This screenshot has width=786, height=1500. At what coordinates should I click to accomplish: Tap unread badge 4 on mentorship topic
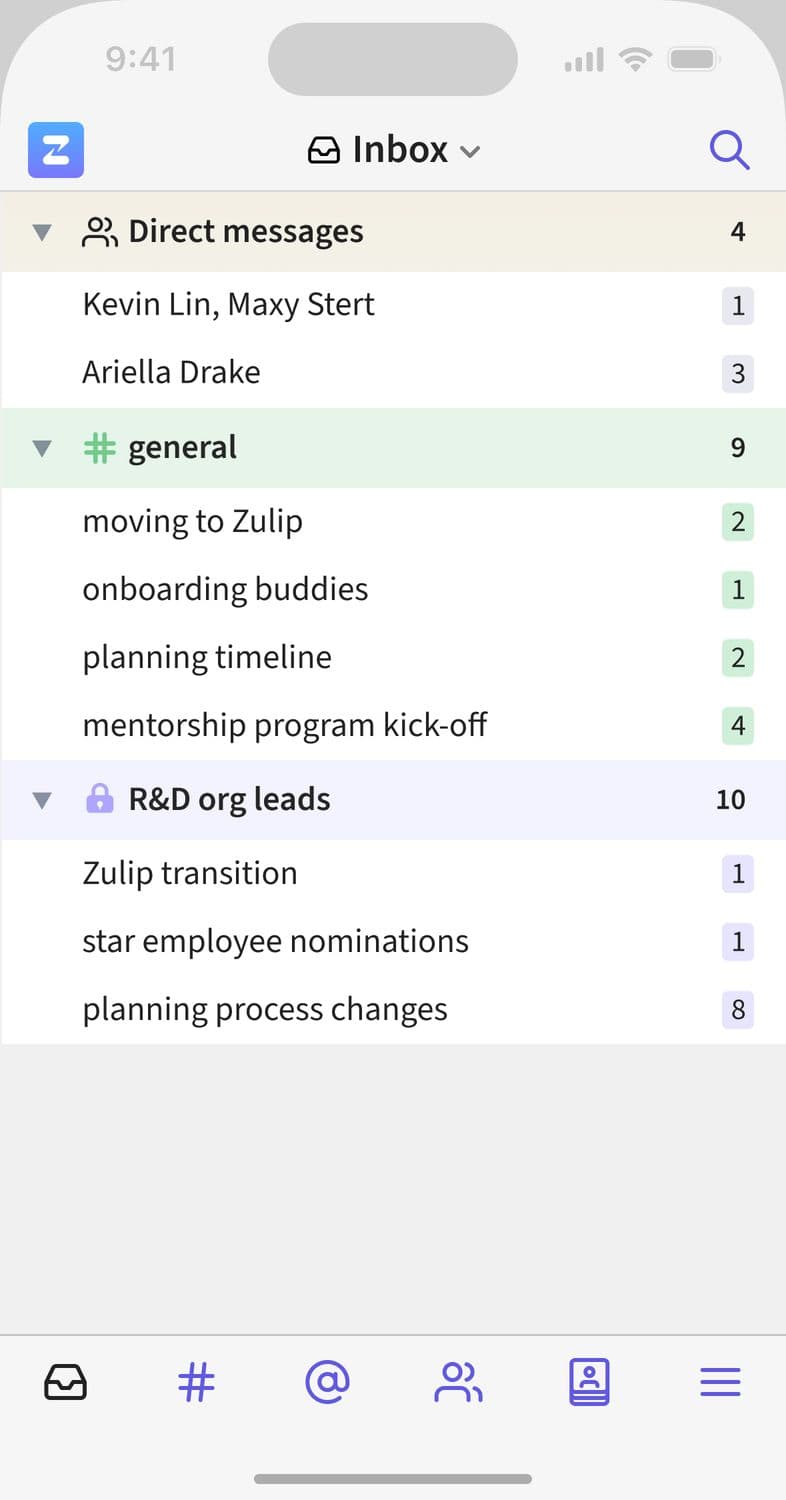(738, 725)
